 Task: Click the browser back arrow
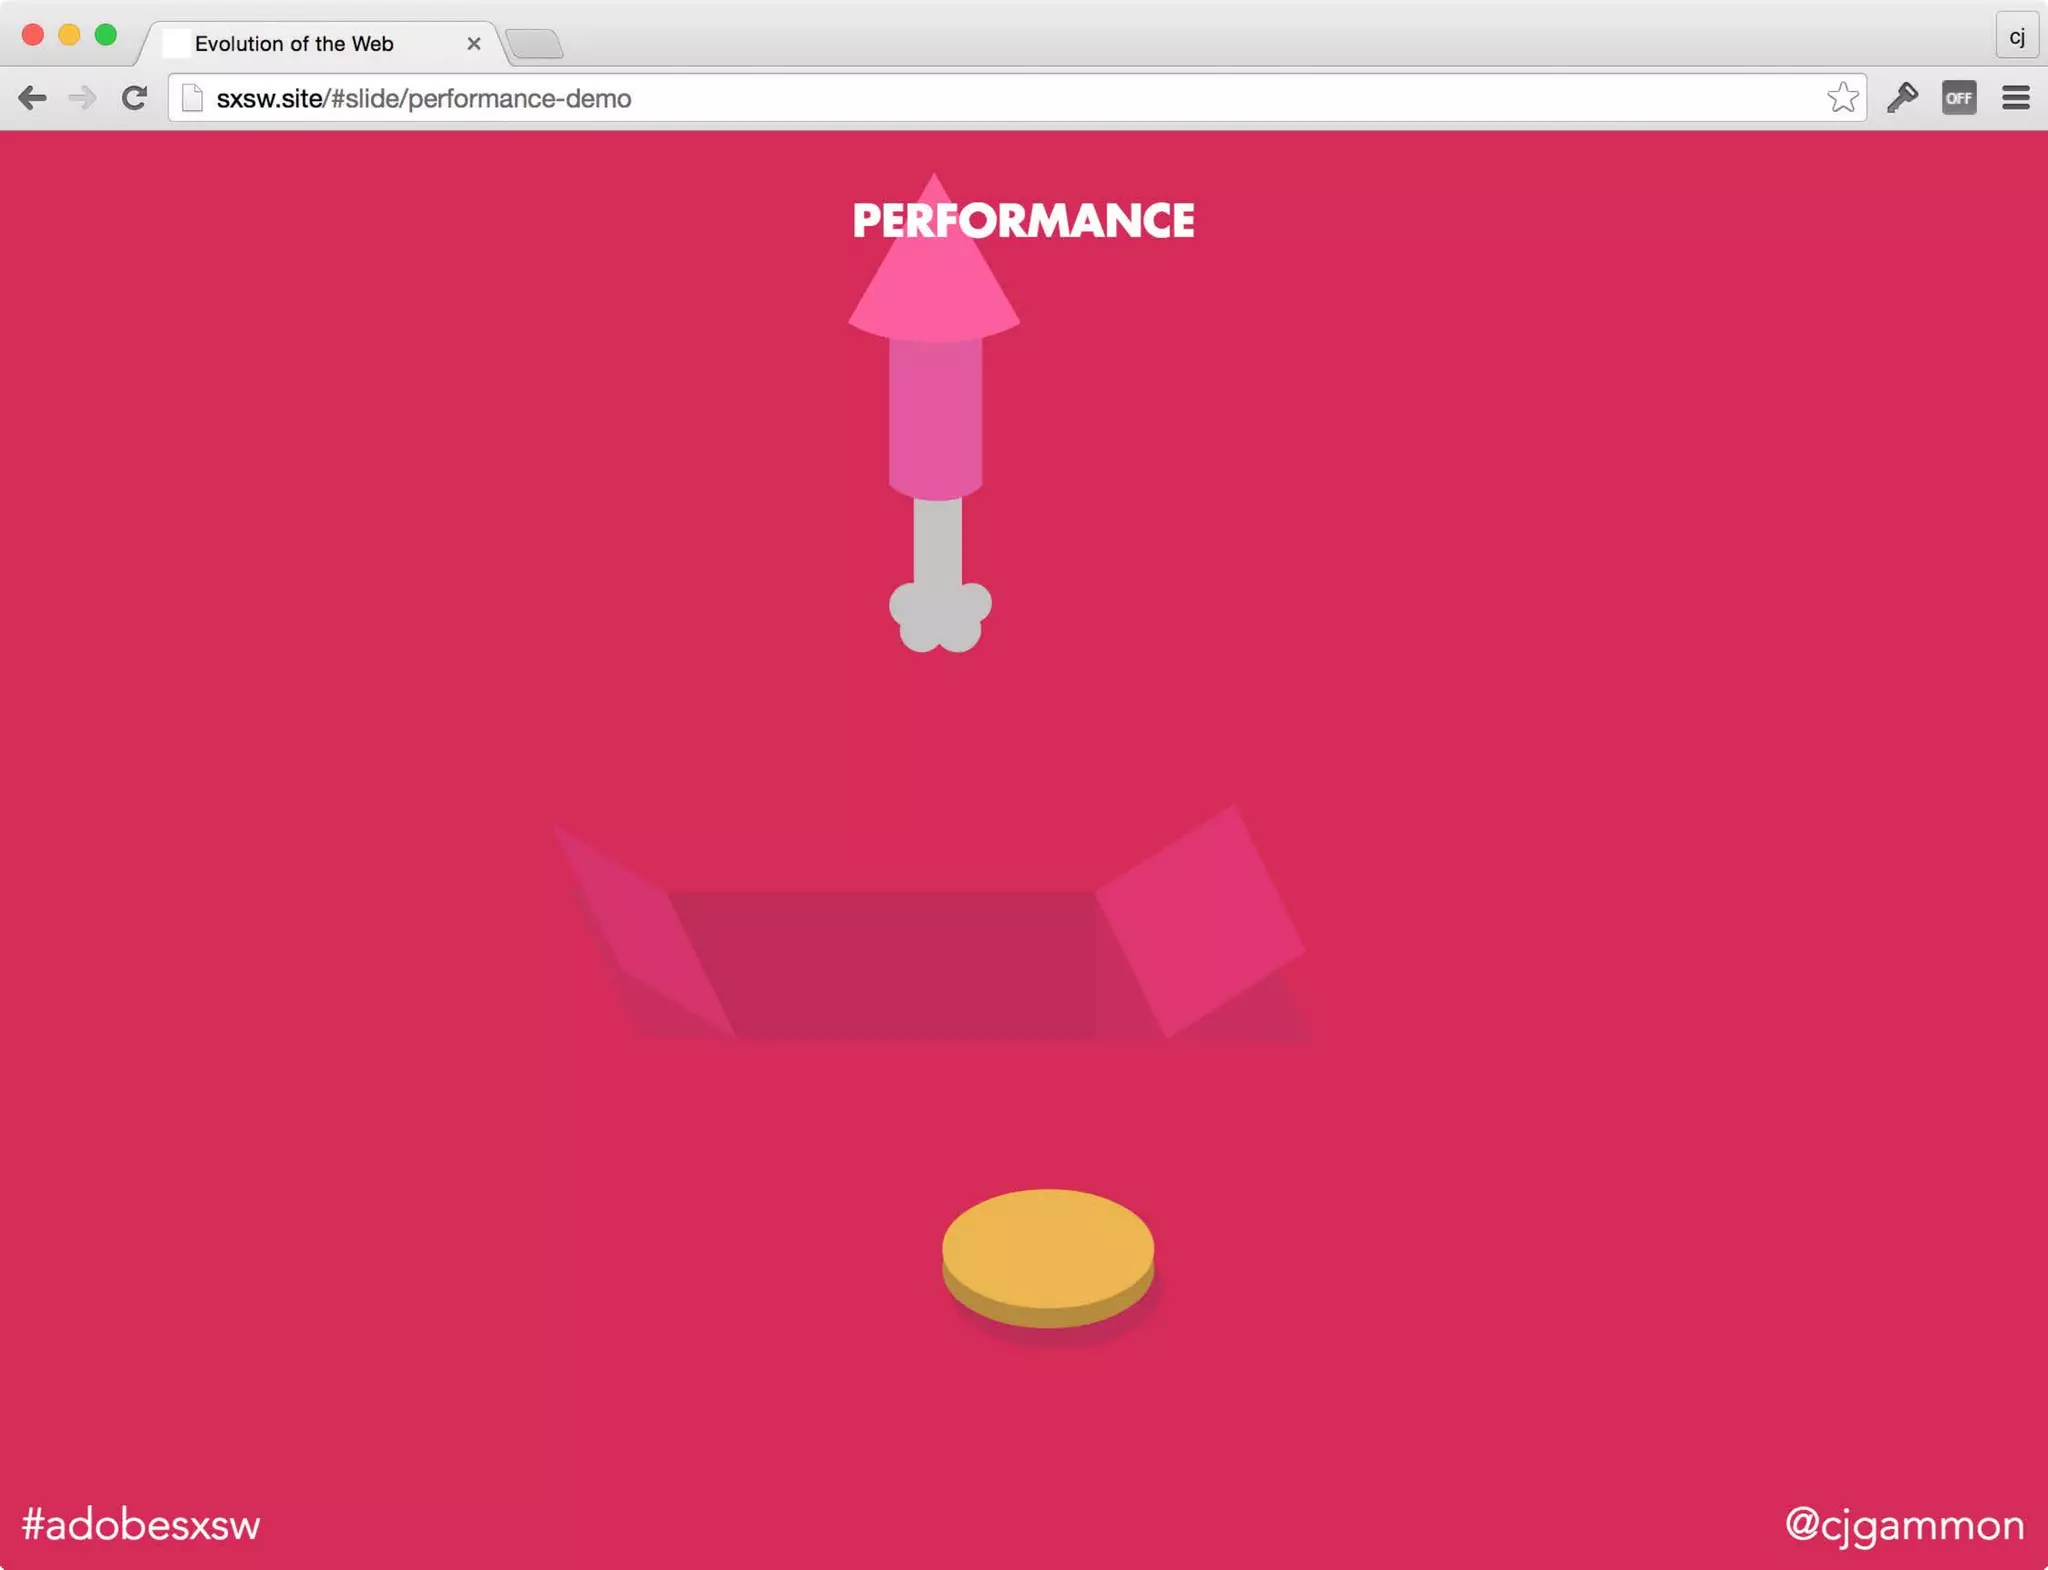32,98
